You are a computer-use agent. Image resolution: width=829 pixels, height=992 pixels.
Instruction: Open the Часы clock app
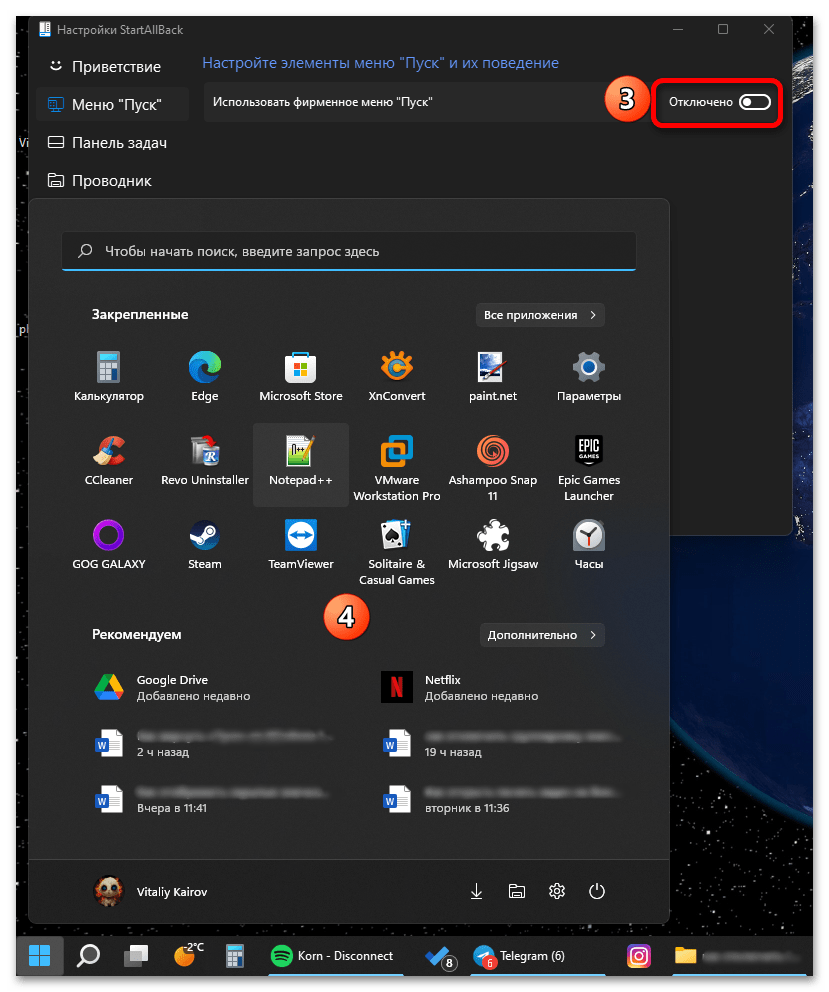click(x=589, y=545)
